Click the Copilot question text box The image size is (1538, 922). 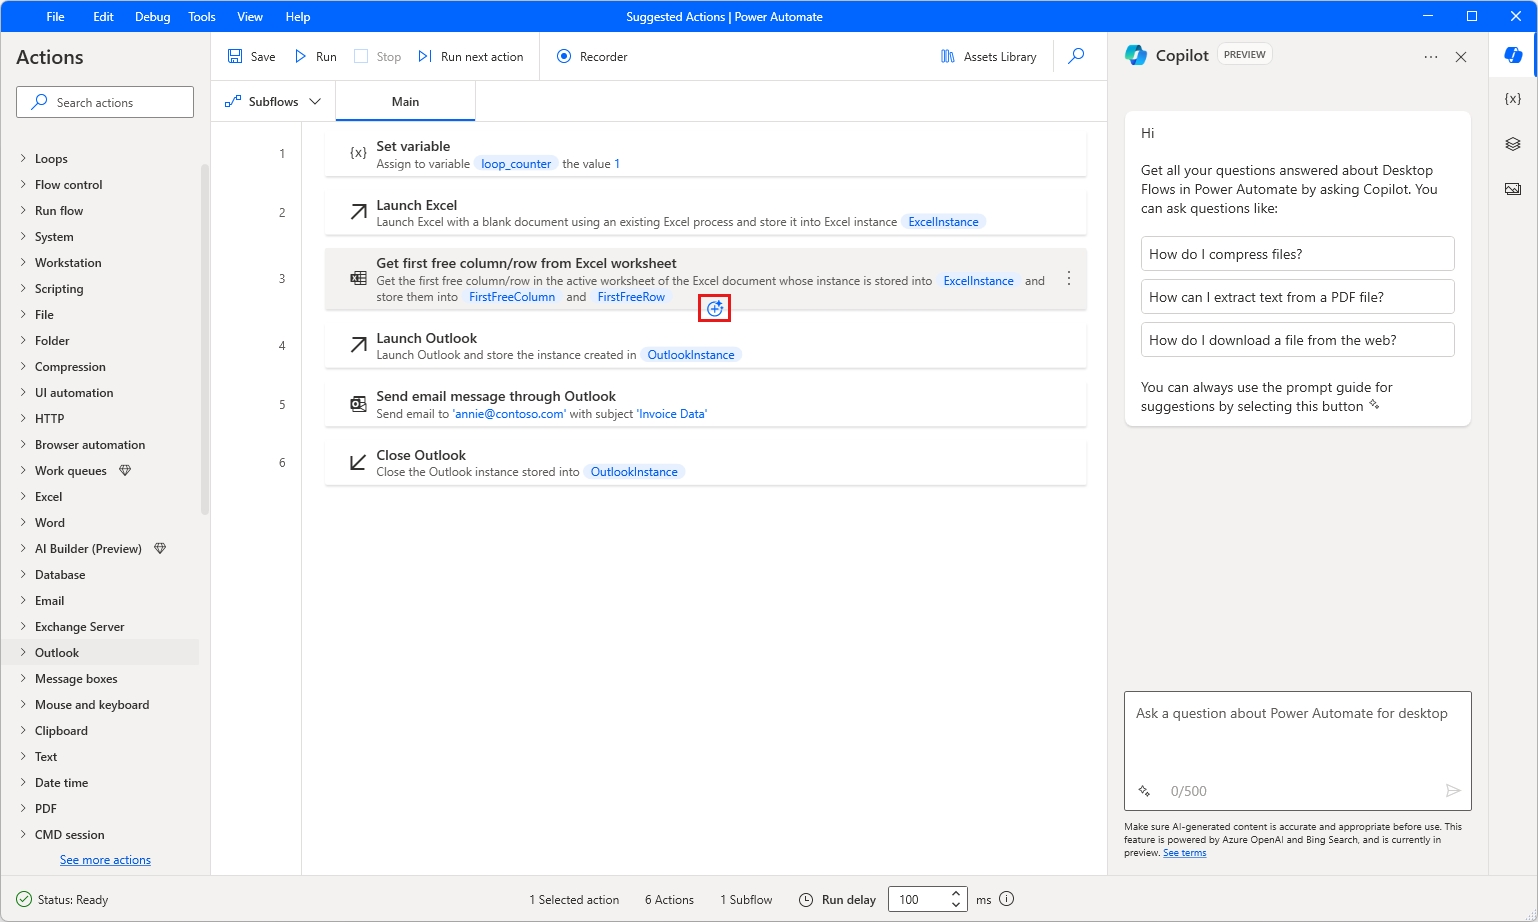pyautogui.click(x=1297, y=750)
